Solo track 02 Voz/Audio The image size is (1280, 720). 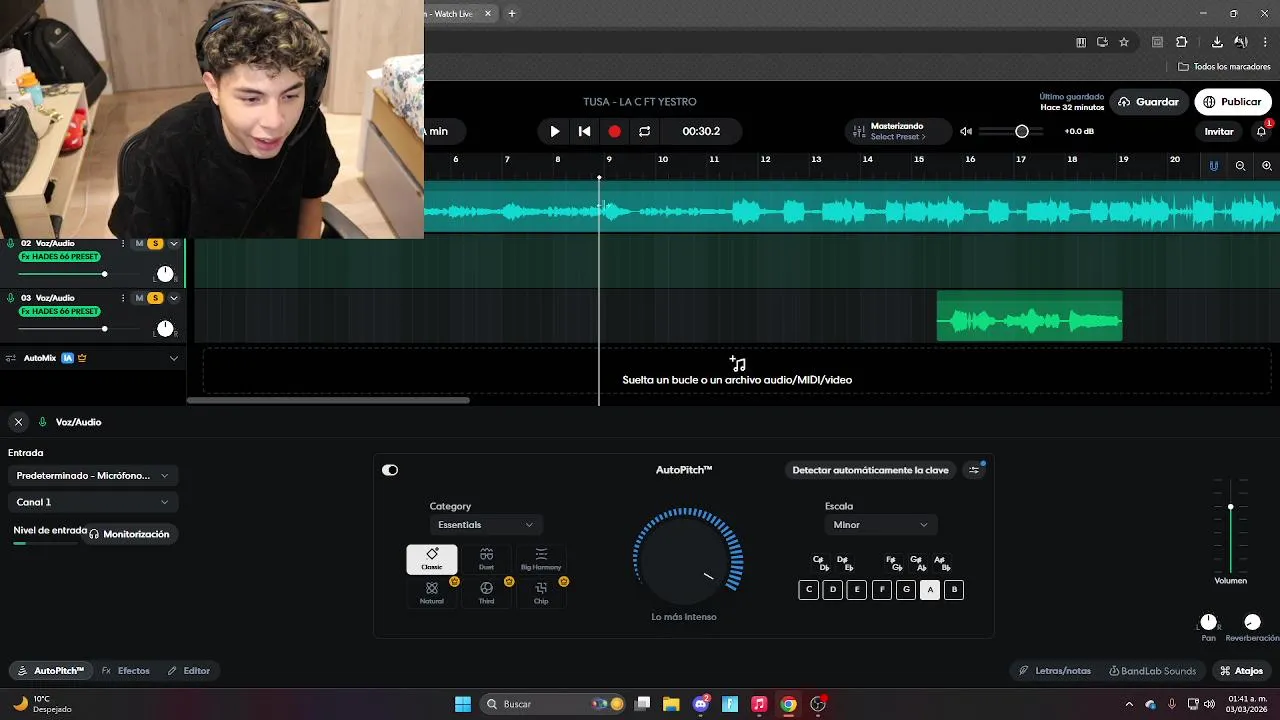(x=155, y=243)
